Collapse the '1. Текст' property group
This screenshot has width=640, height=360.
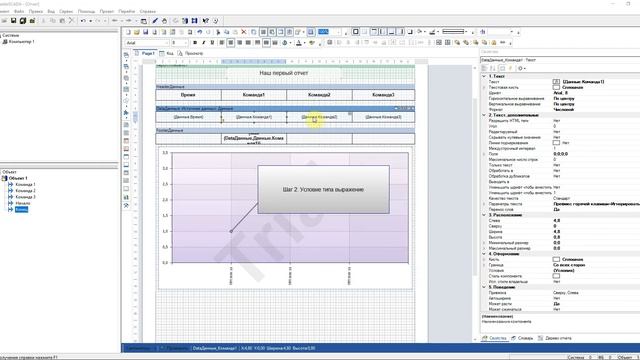point(484,76)
